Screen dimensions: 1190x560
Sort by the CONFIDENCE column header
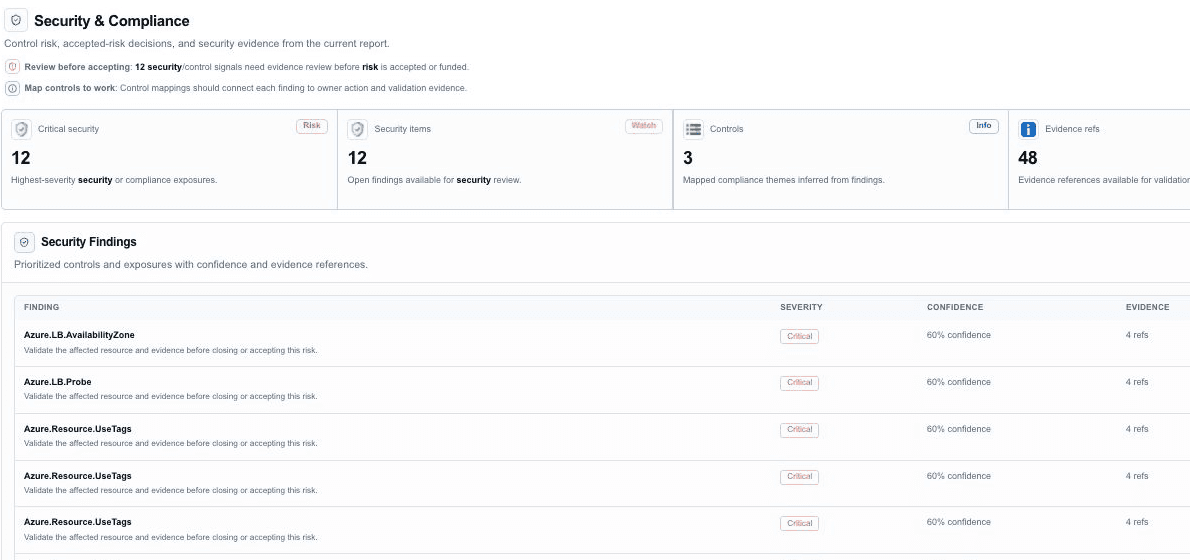pyautogui.click(x=955, y=307)
